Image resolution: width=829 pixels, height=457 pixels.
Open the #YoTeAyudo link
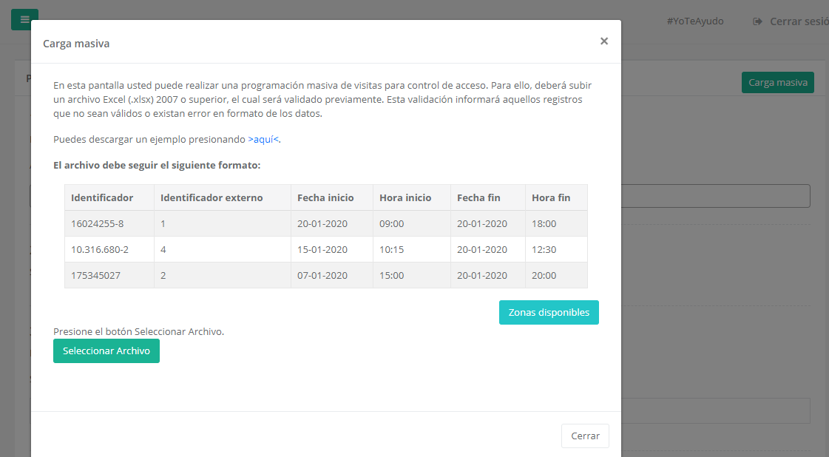[694, 21]
